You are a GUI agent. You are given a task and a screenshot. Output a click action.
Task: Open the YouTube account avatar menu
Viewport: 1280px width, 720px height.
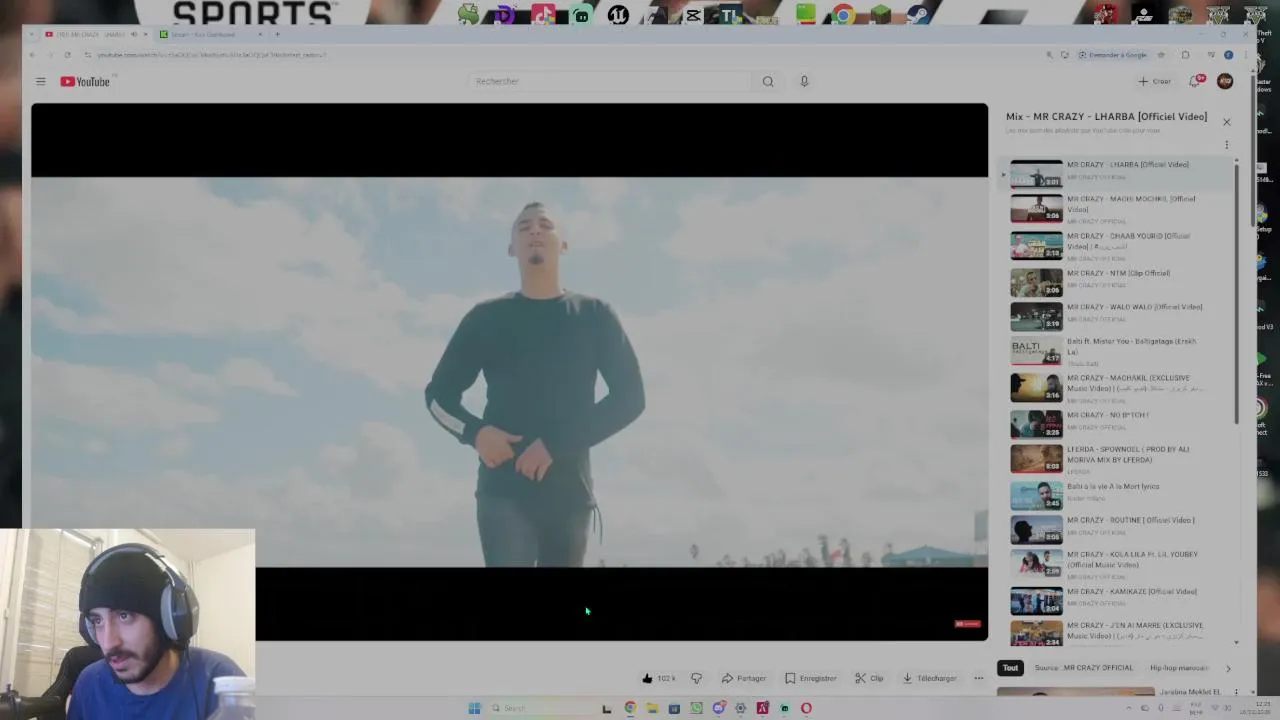[1225, 81]
